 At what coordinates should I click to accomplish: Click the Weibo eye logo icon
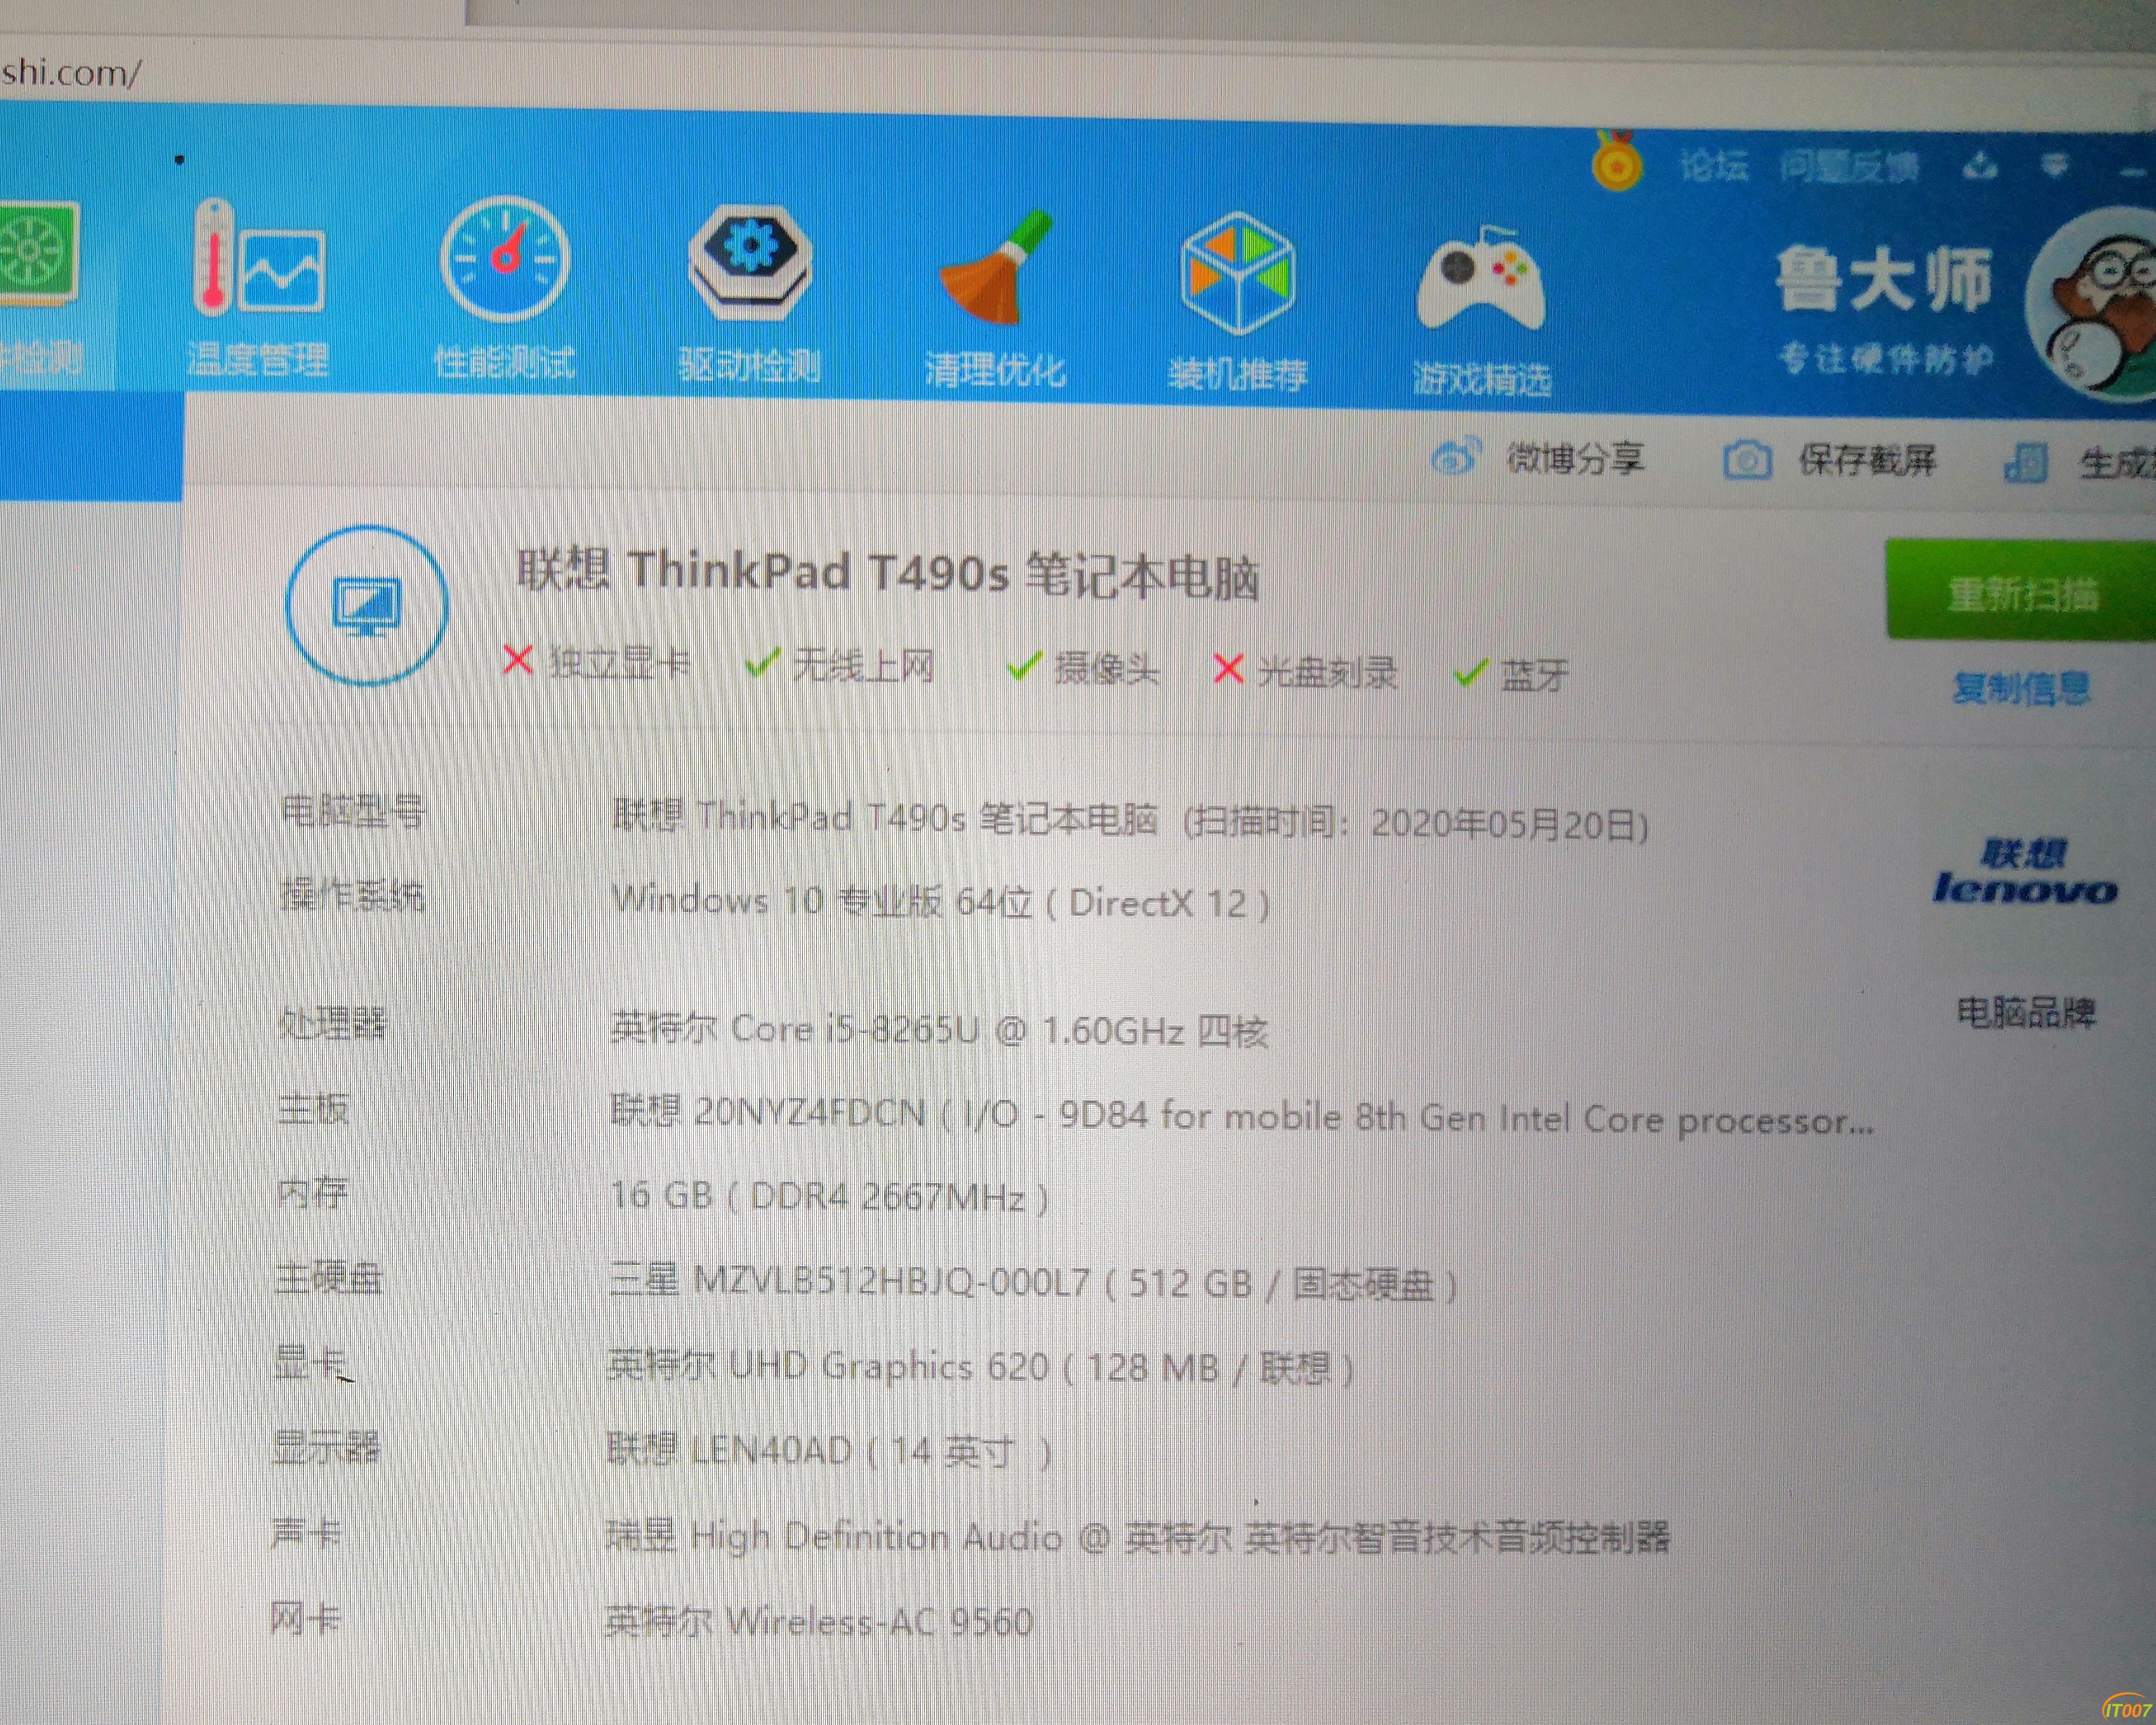click(x=1455, y=458)
